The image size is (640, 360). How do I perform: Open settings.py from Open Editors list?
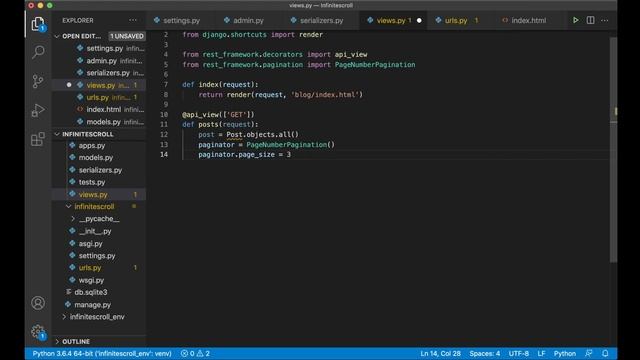[99, 48]
